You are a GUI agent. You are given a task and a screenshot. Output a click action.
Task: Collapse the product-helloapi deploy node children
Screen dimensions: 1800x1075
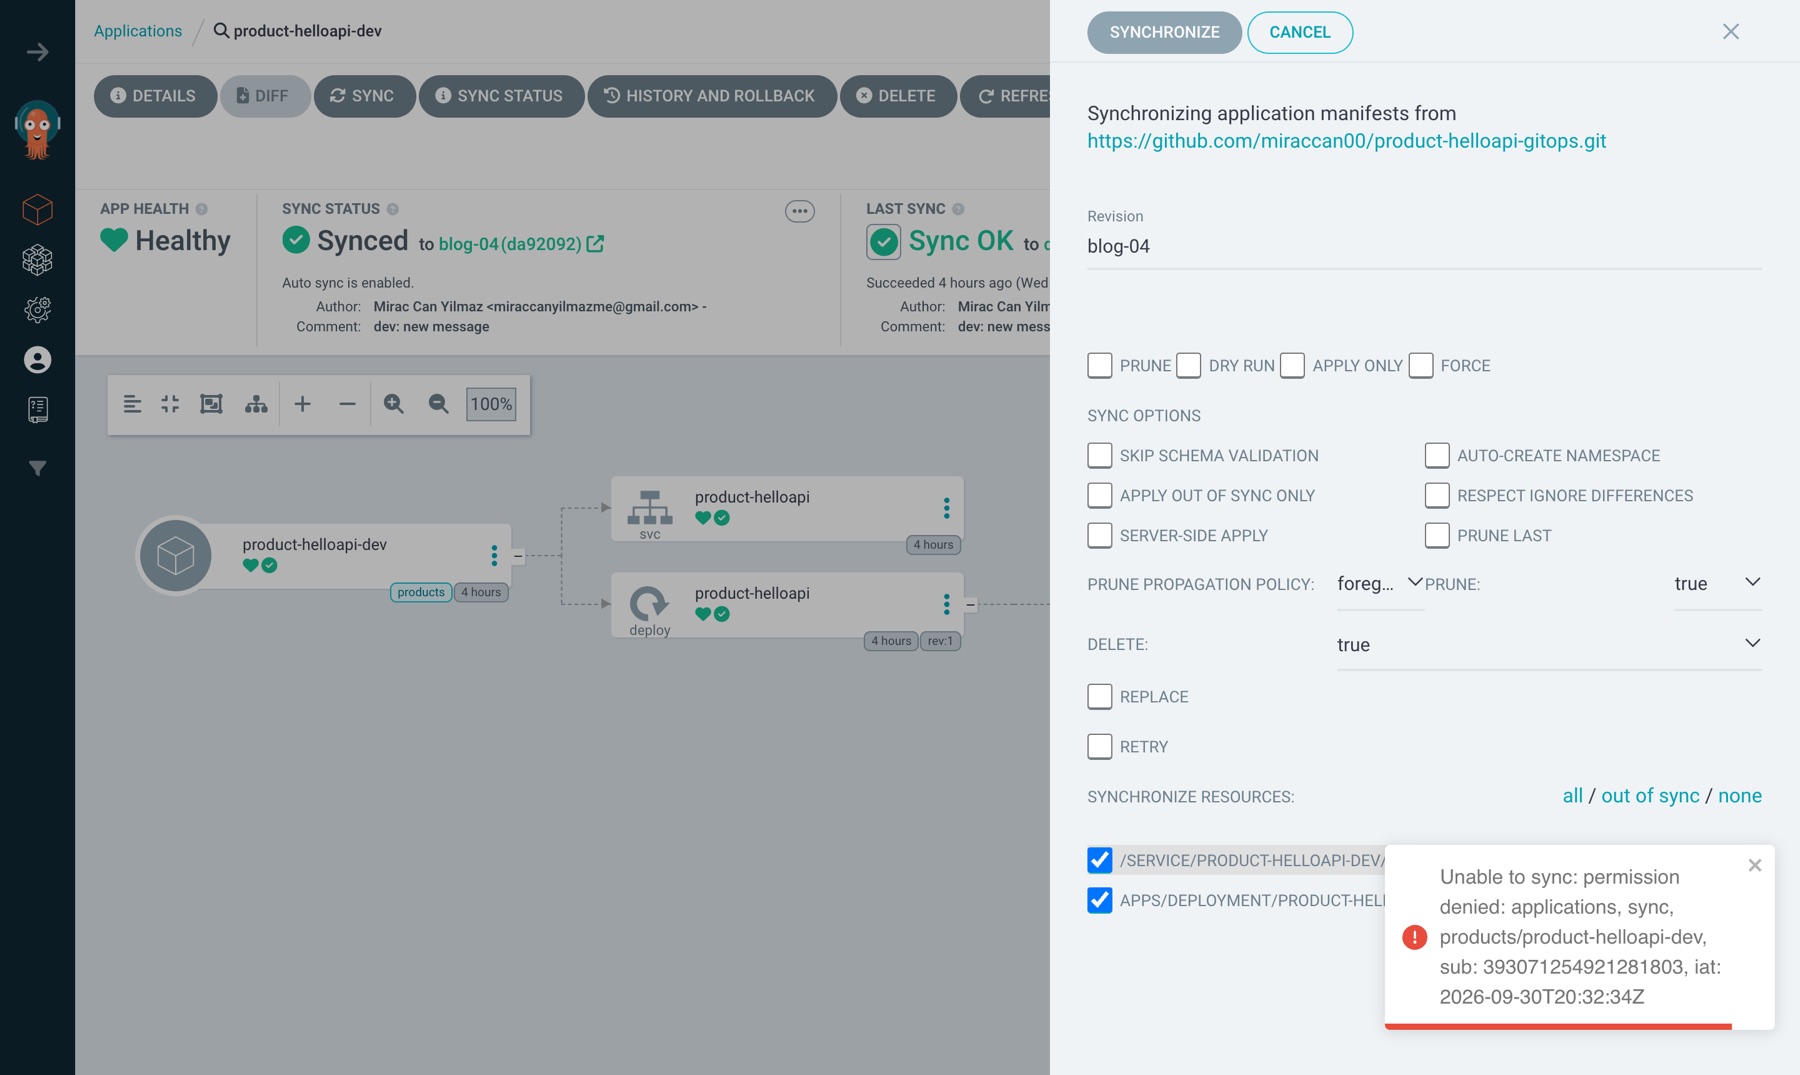[x=970, y=605]
